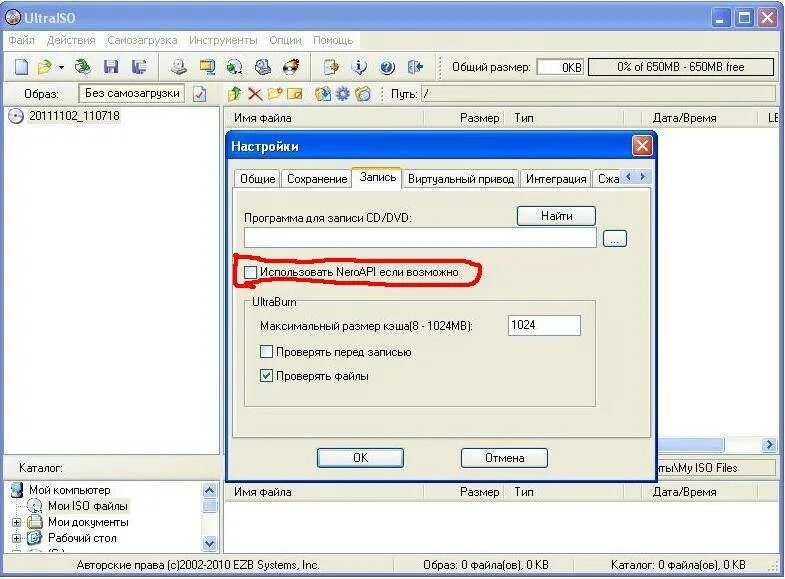Click the Make CD/DVD image icon
This screenshot has width=785, height=579.
[179, 67]
